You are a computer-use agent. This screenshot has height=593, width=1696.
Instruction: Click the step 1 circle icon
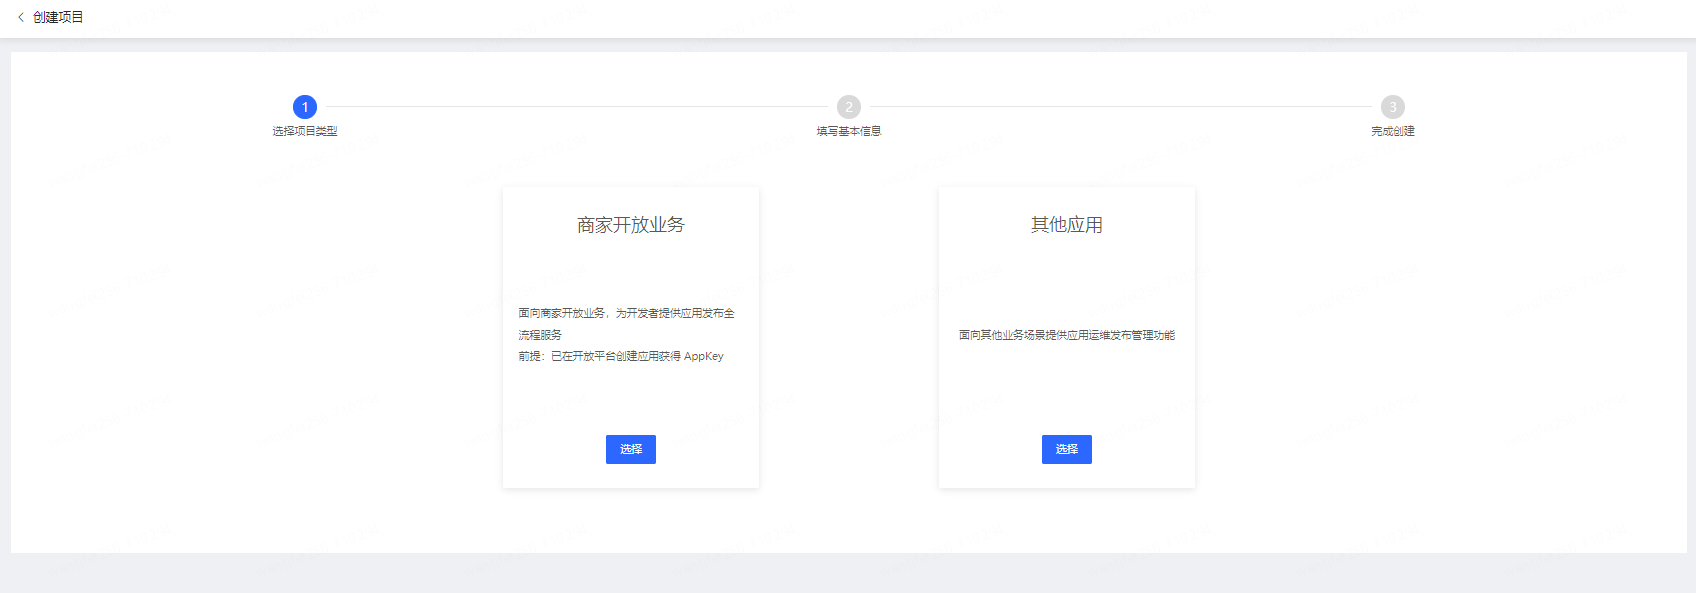[x=305, y=107]
